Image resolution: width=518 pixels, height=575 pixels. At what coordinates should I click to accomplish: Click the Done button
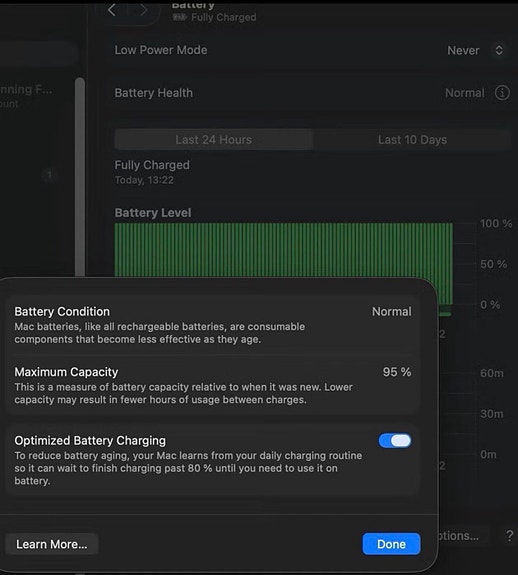pyautogui.click(x=391, y=544)
